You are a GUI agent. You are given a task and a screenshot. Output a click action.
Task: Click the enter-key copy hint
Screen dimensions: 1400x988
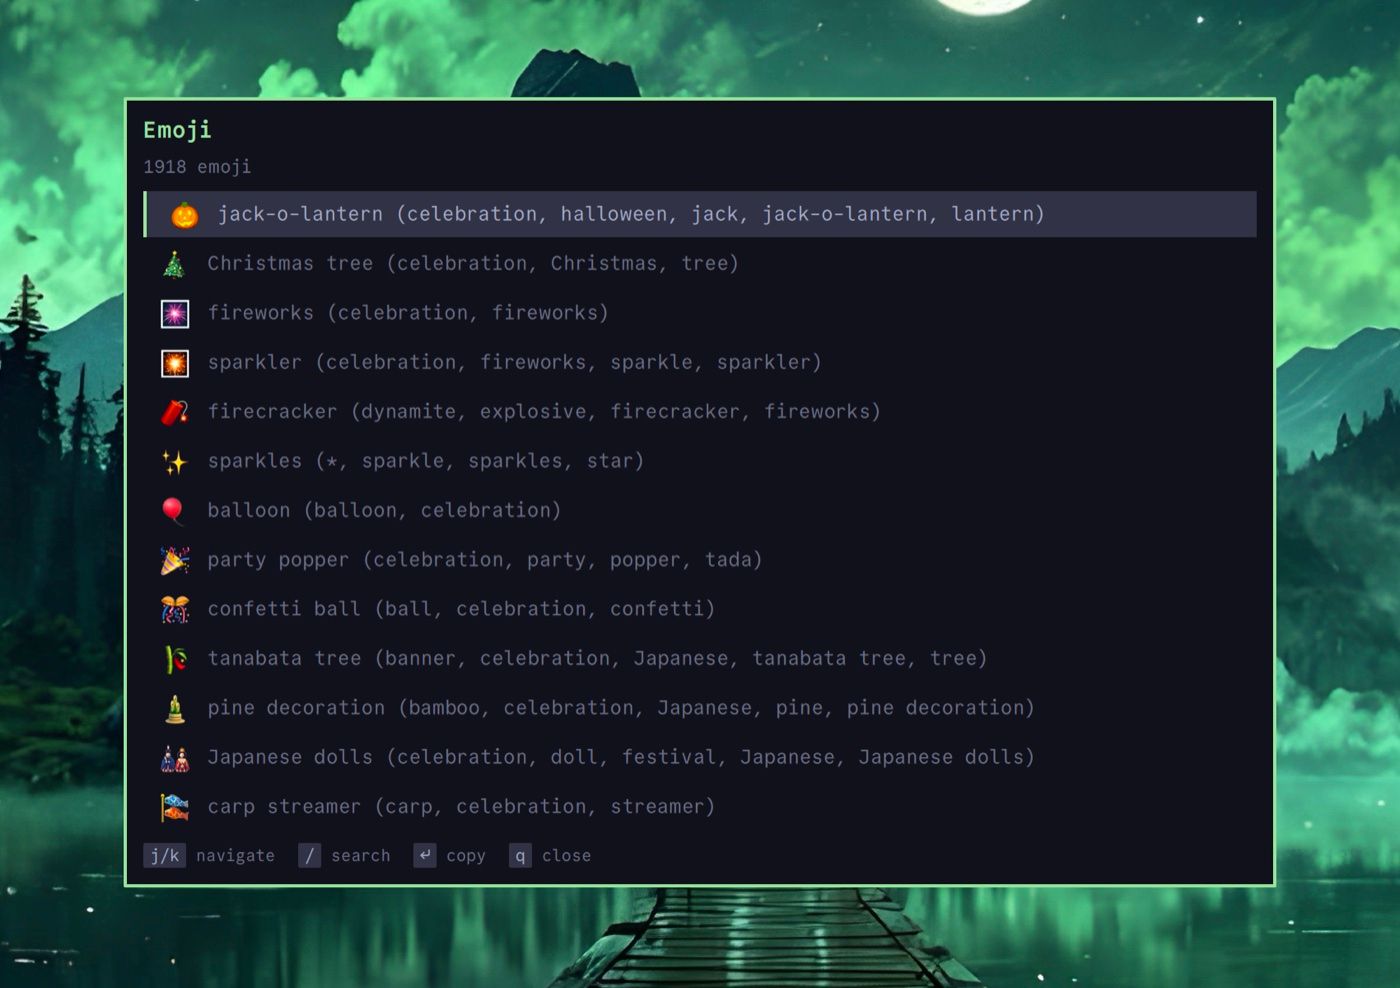425,856
